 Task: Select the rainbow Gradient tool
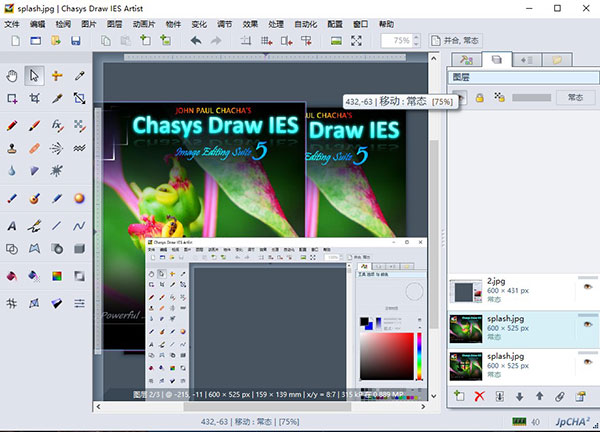pos(57,276)
